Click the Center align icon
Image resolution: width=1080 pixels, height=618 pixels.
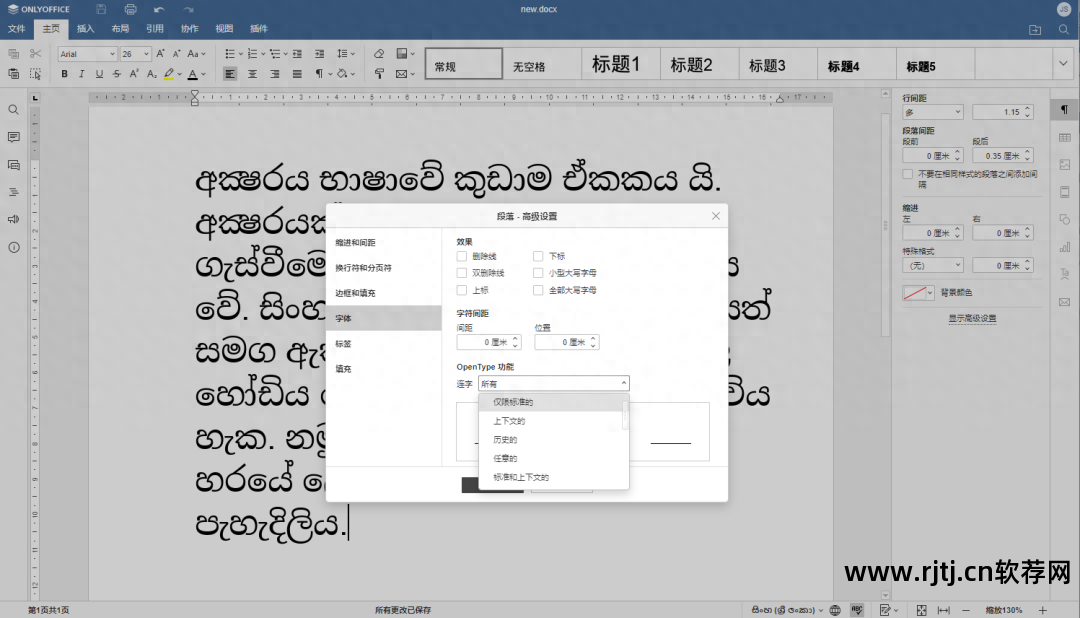[252, 74]
